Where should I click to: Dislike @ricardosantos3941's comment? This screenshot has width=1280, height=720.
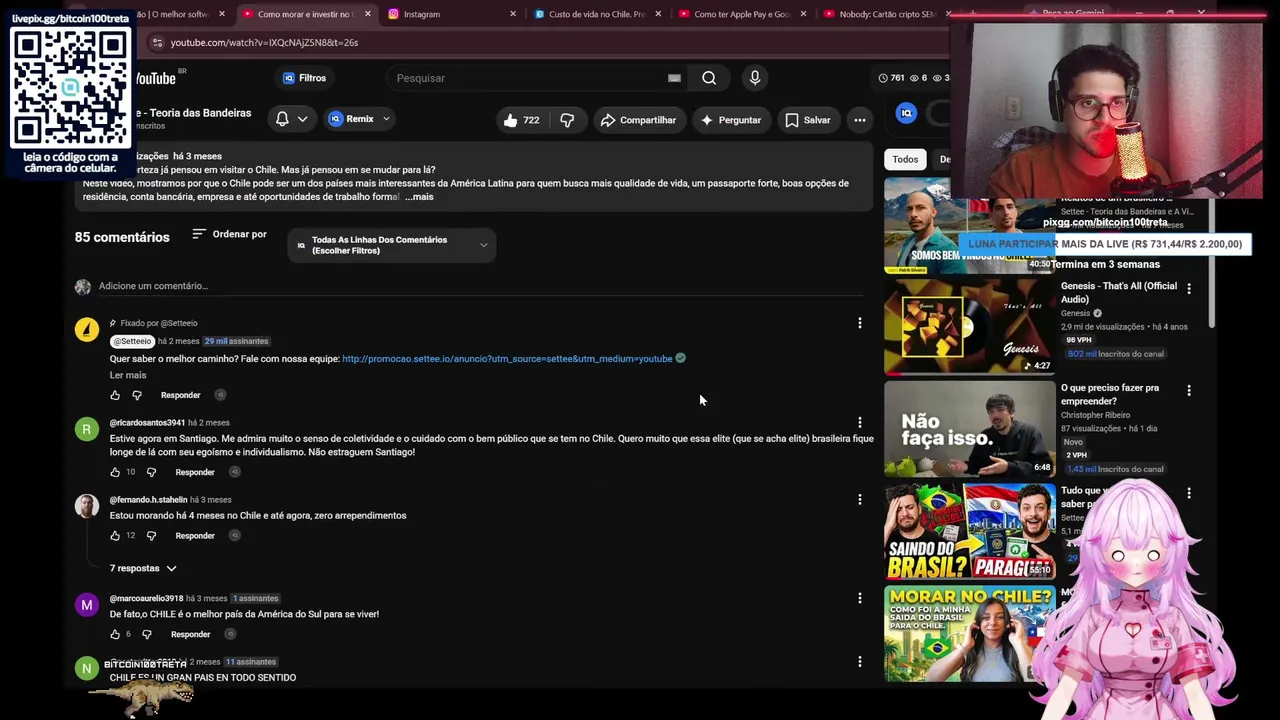151,472
